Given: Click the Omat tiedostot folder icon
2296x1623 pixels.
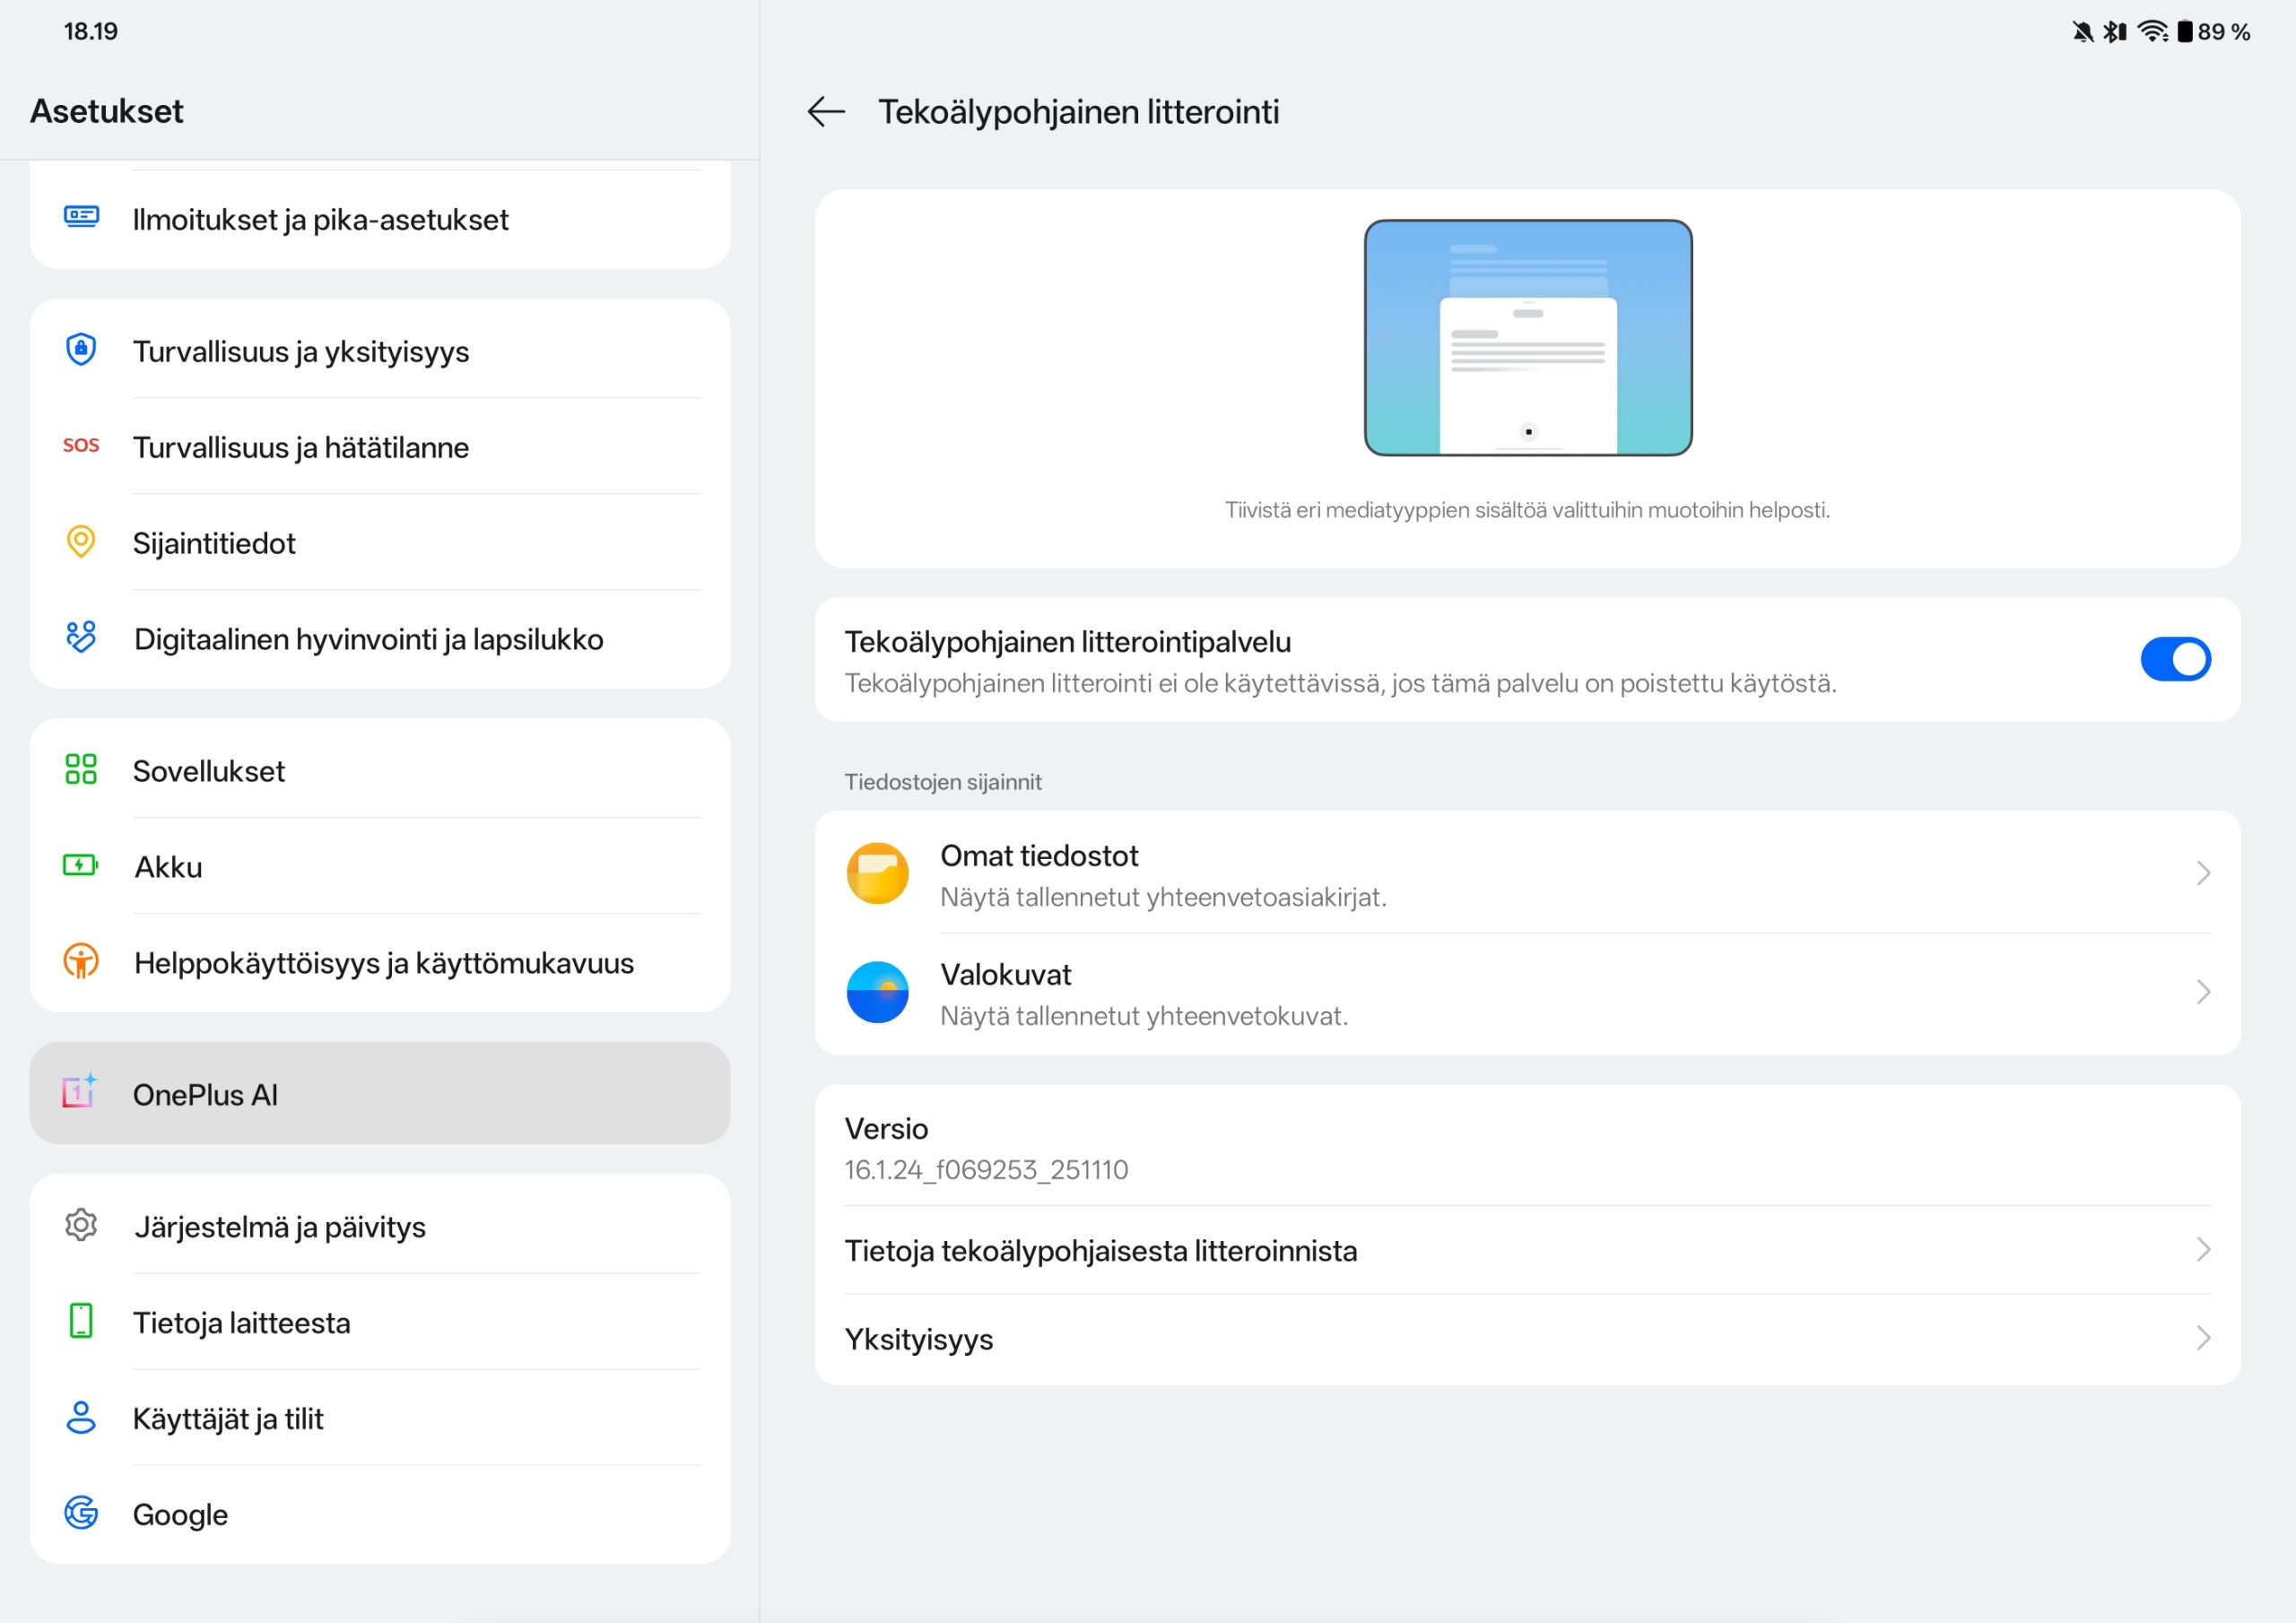Looking at the screenshot, I should pyautogui.click(x=877, y=873).
